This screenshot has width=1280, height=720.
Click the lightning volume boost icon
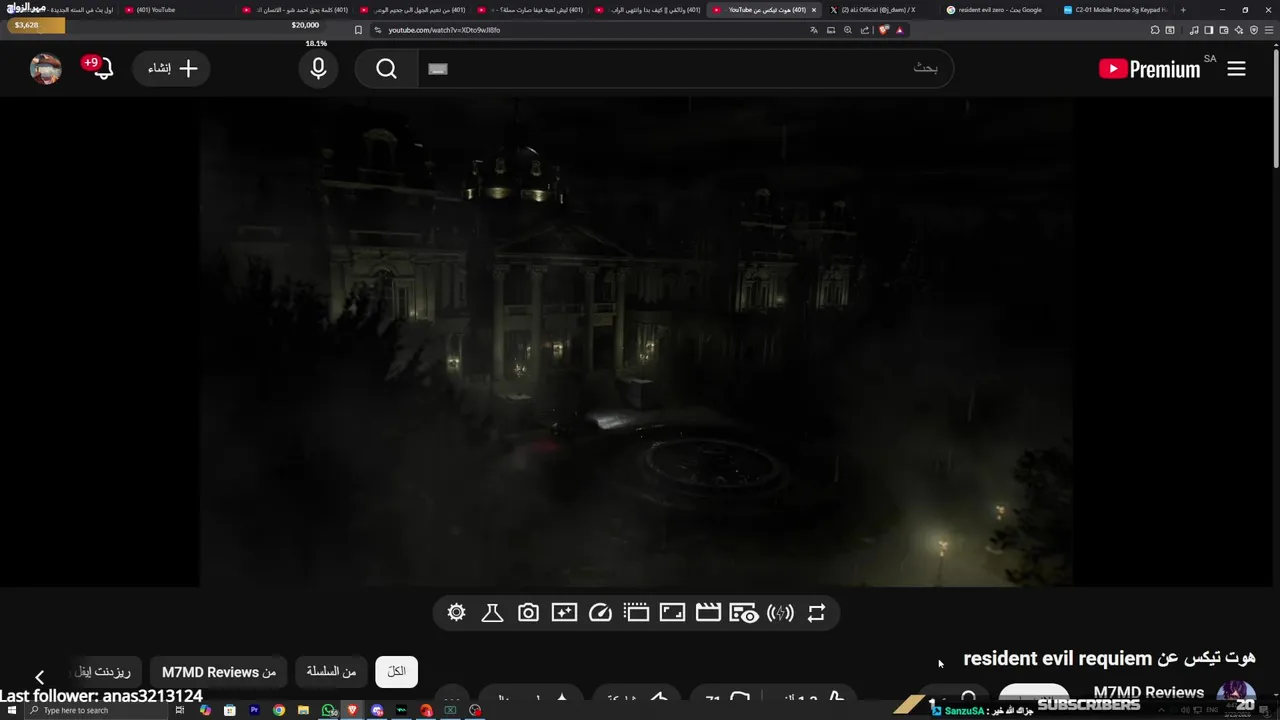(x=780, y=613)
